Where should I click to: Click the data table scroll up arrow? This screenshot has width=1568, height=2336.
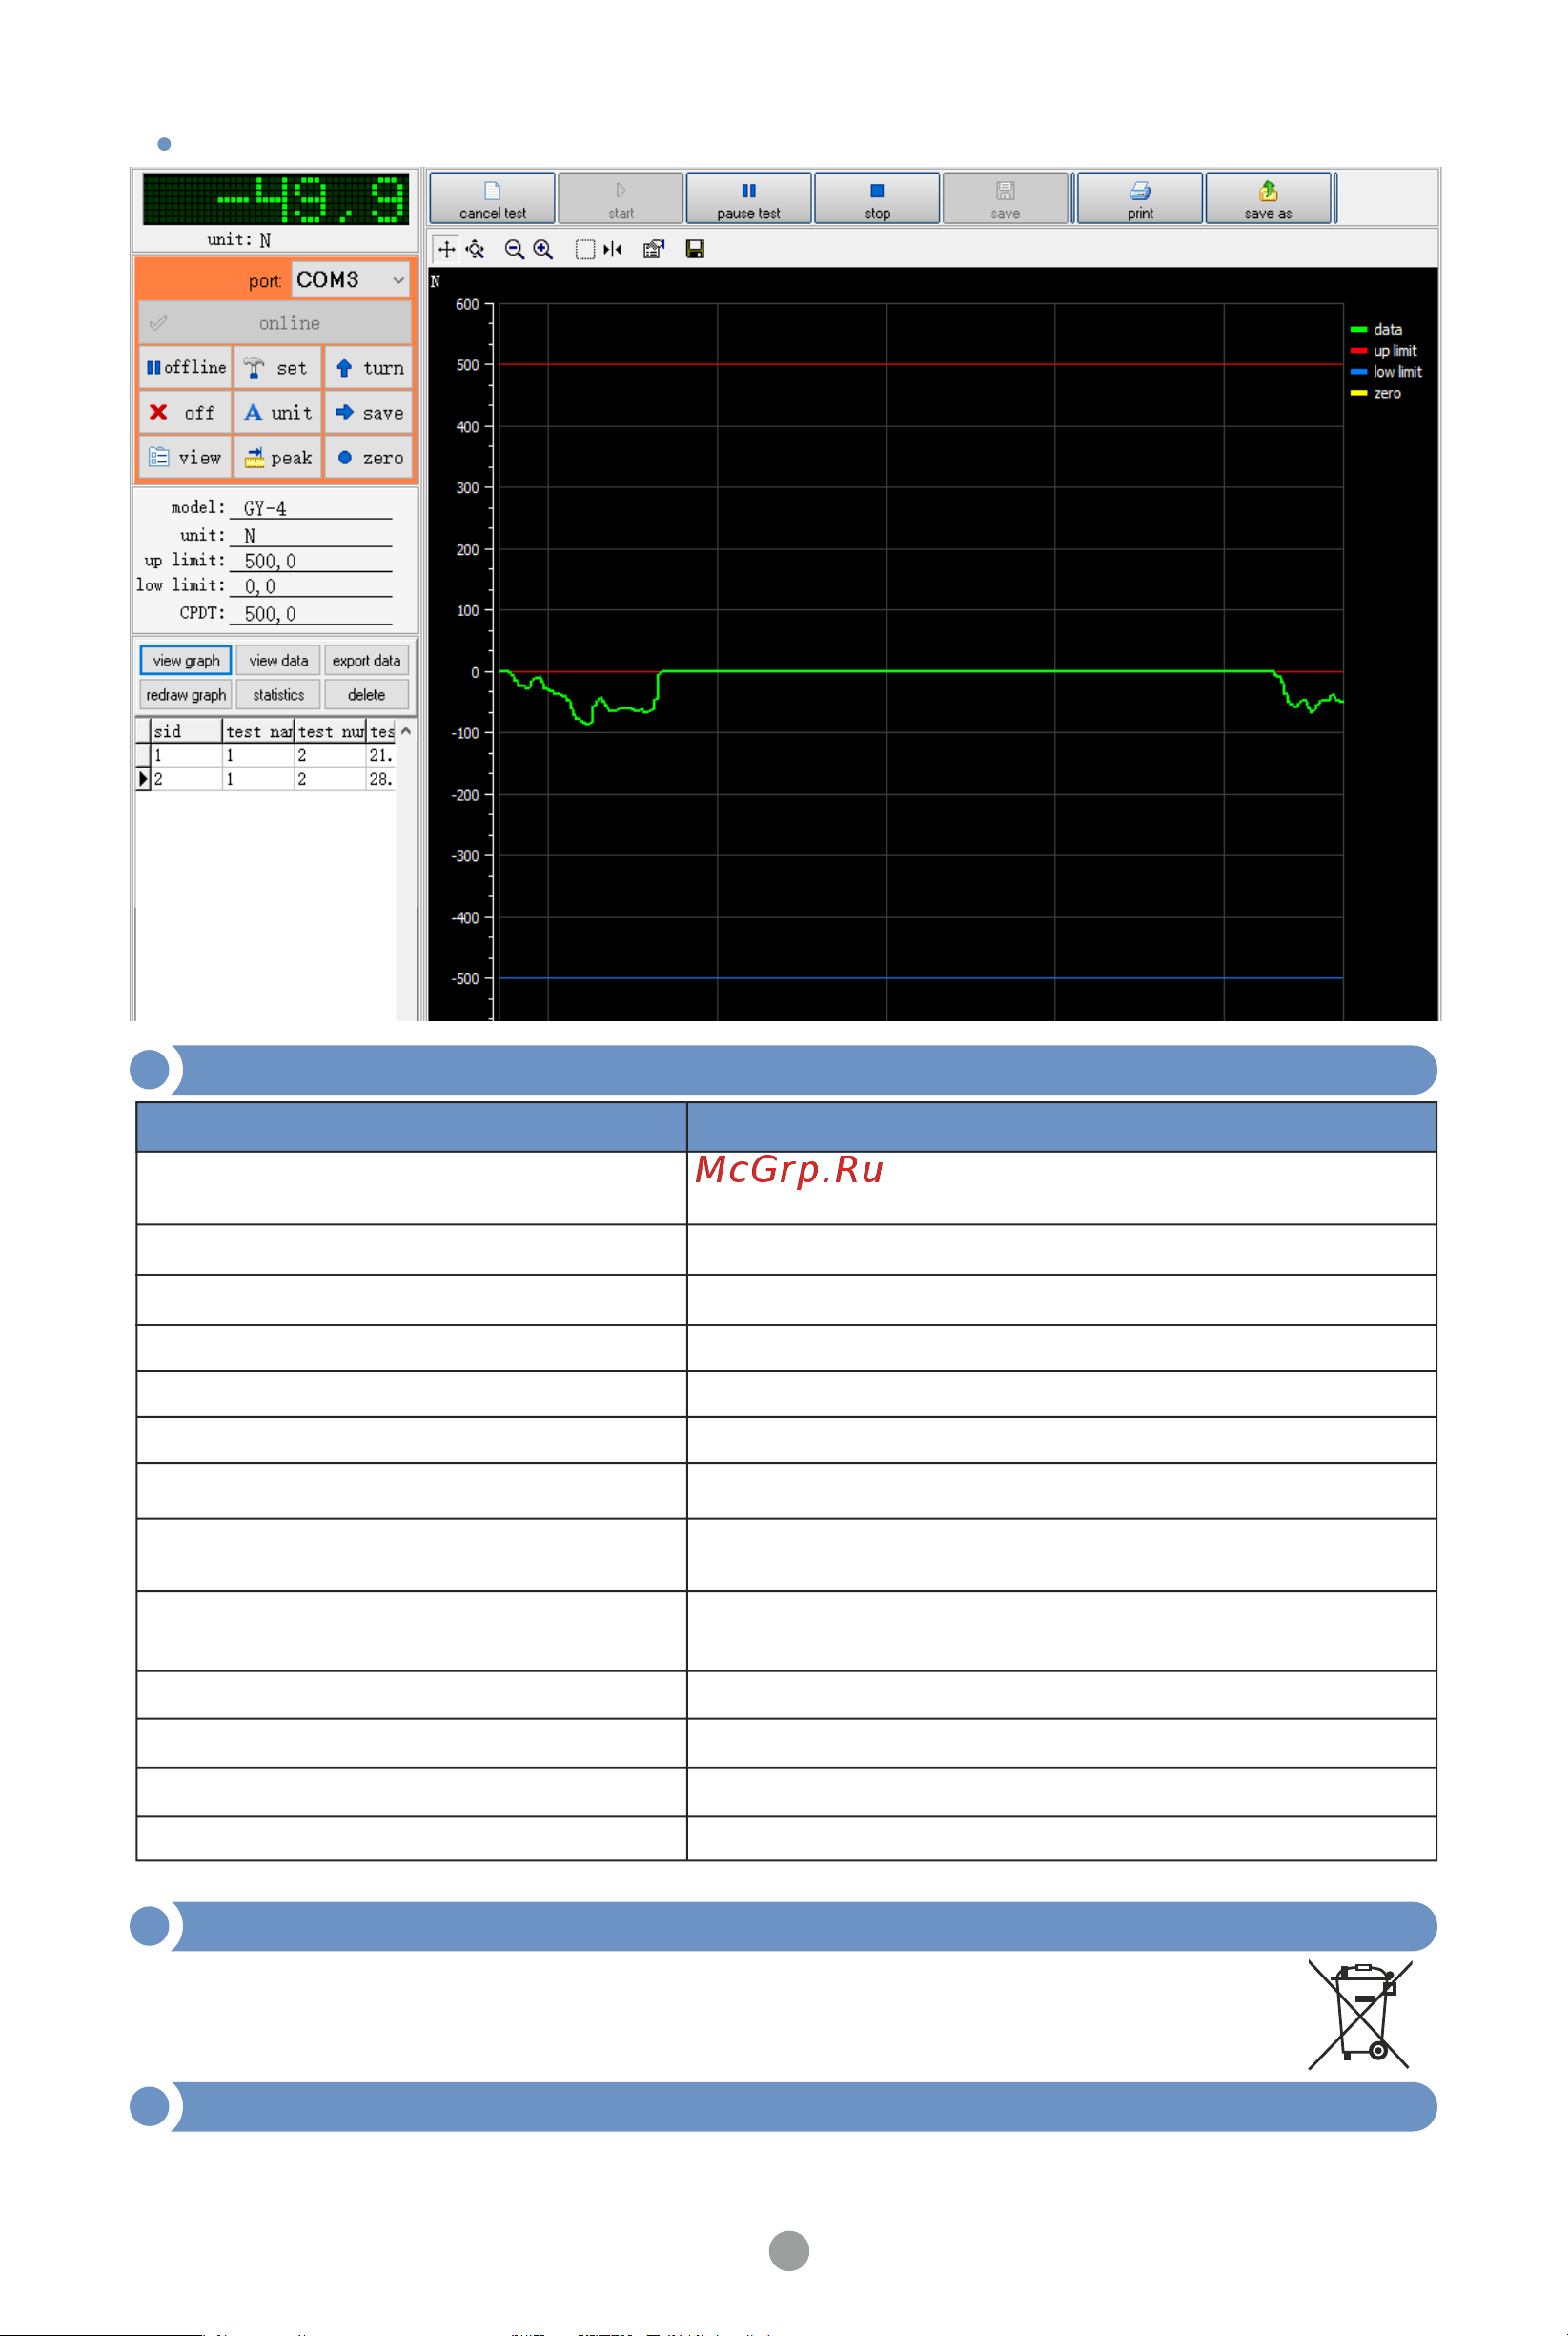coord(406,732)
